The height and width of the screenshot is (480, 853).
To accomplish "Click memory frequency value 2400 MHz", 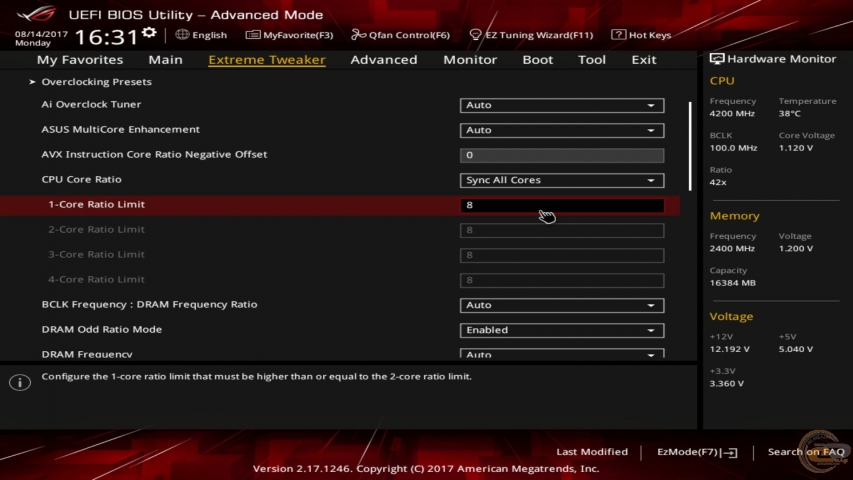I will (732, 249).
